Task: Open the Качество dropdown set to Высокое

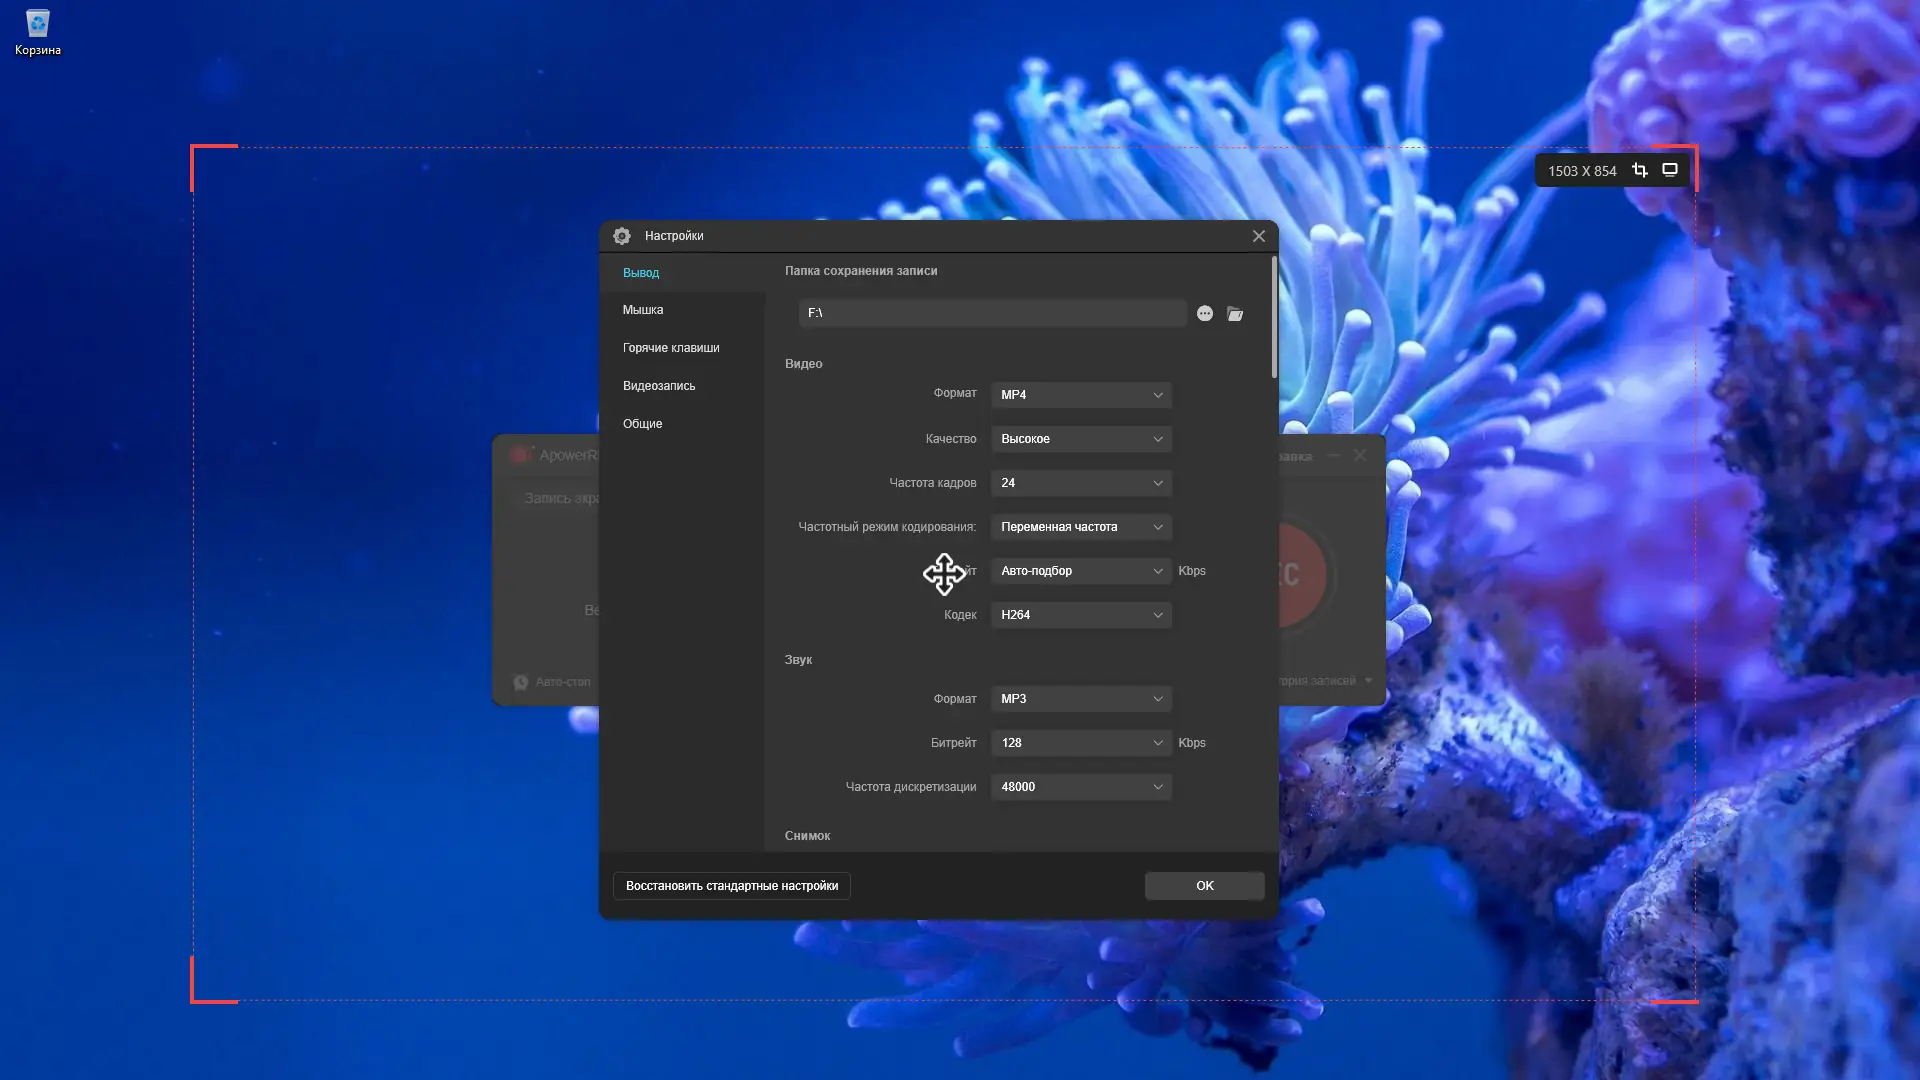Action: tap(1081, 439)
